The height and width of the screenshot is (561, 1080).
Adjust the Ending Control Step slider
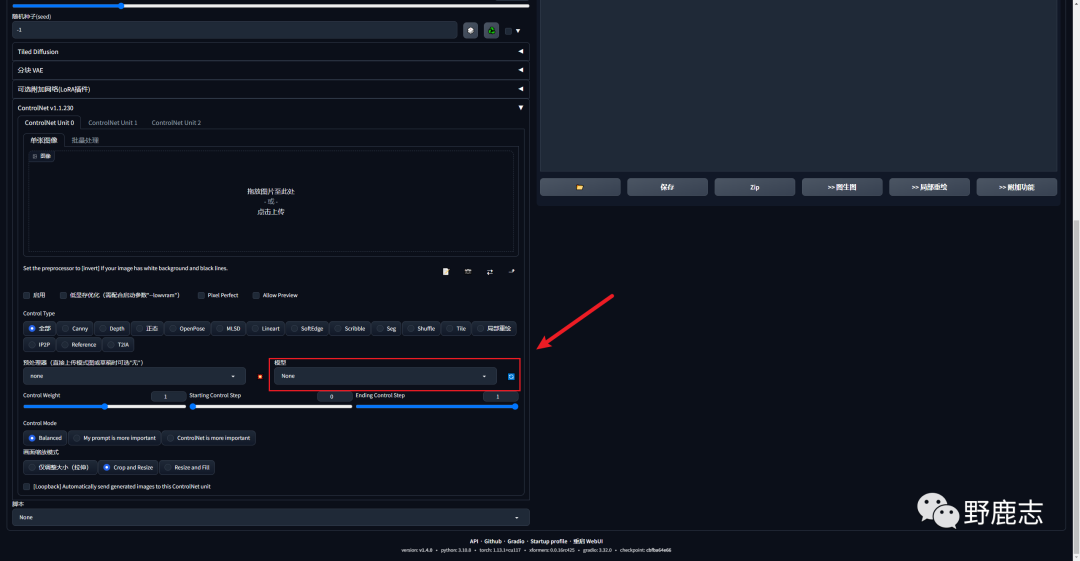(437, 407)
